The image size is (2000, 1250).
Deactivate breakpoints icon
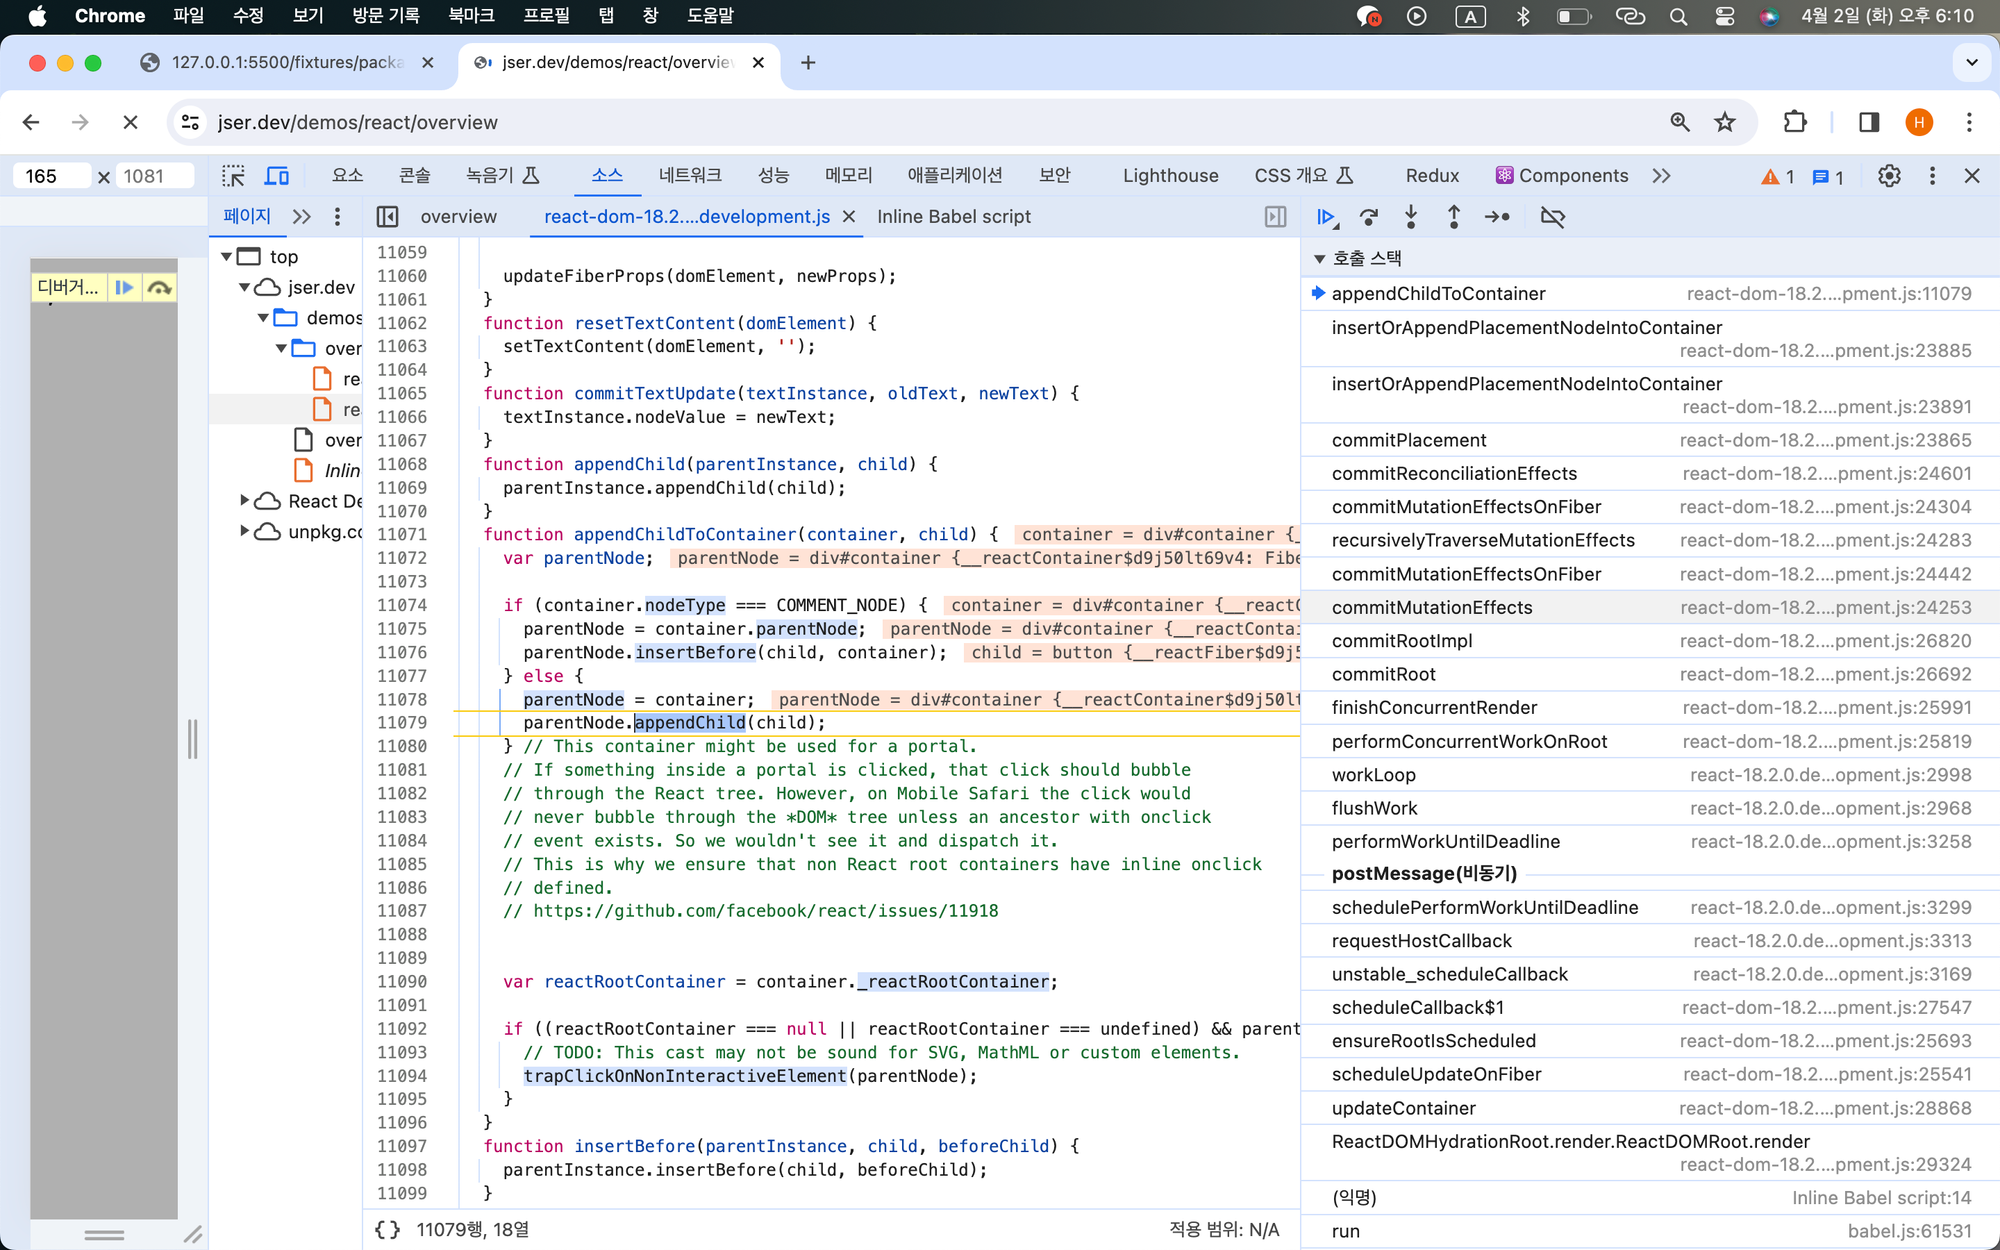[x=1552, y=217]
